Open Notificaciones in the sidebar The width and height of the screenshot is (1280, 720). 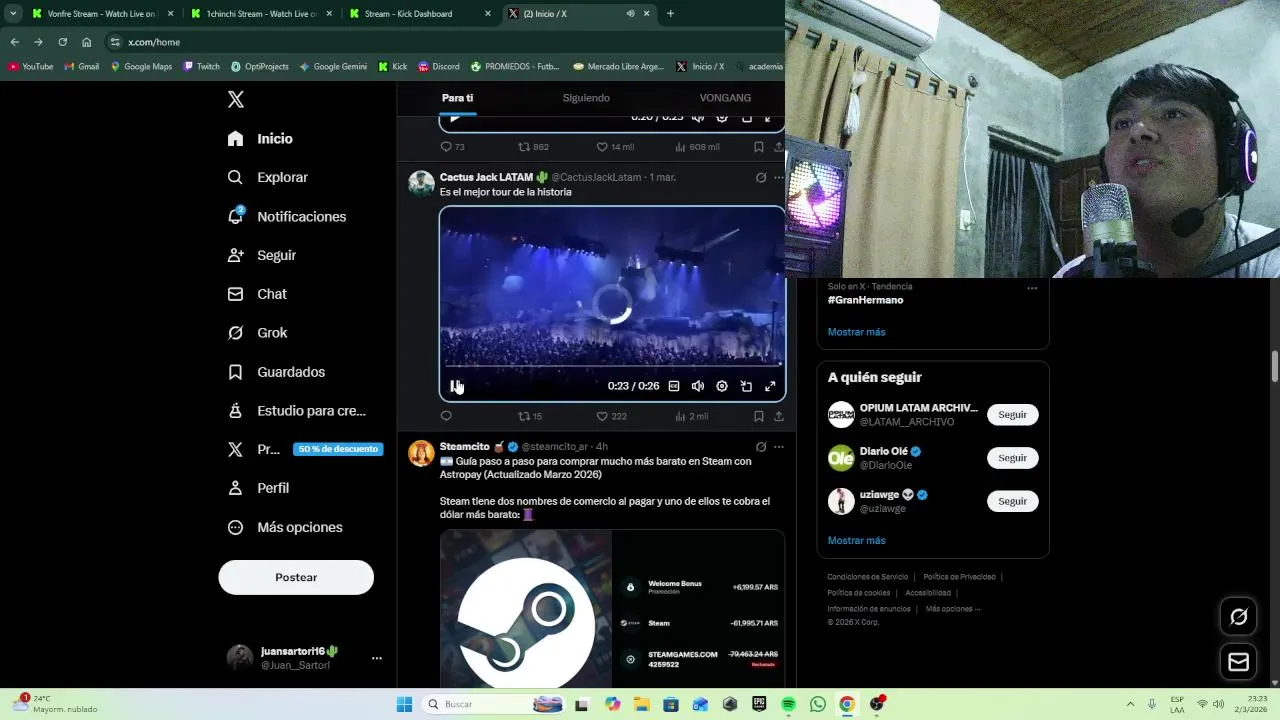286,216
